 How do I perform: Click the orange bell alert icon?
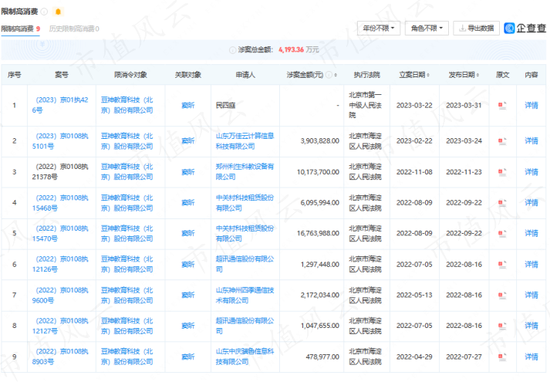58,12
